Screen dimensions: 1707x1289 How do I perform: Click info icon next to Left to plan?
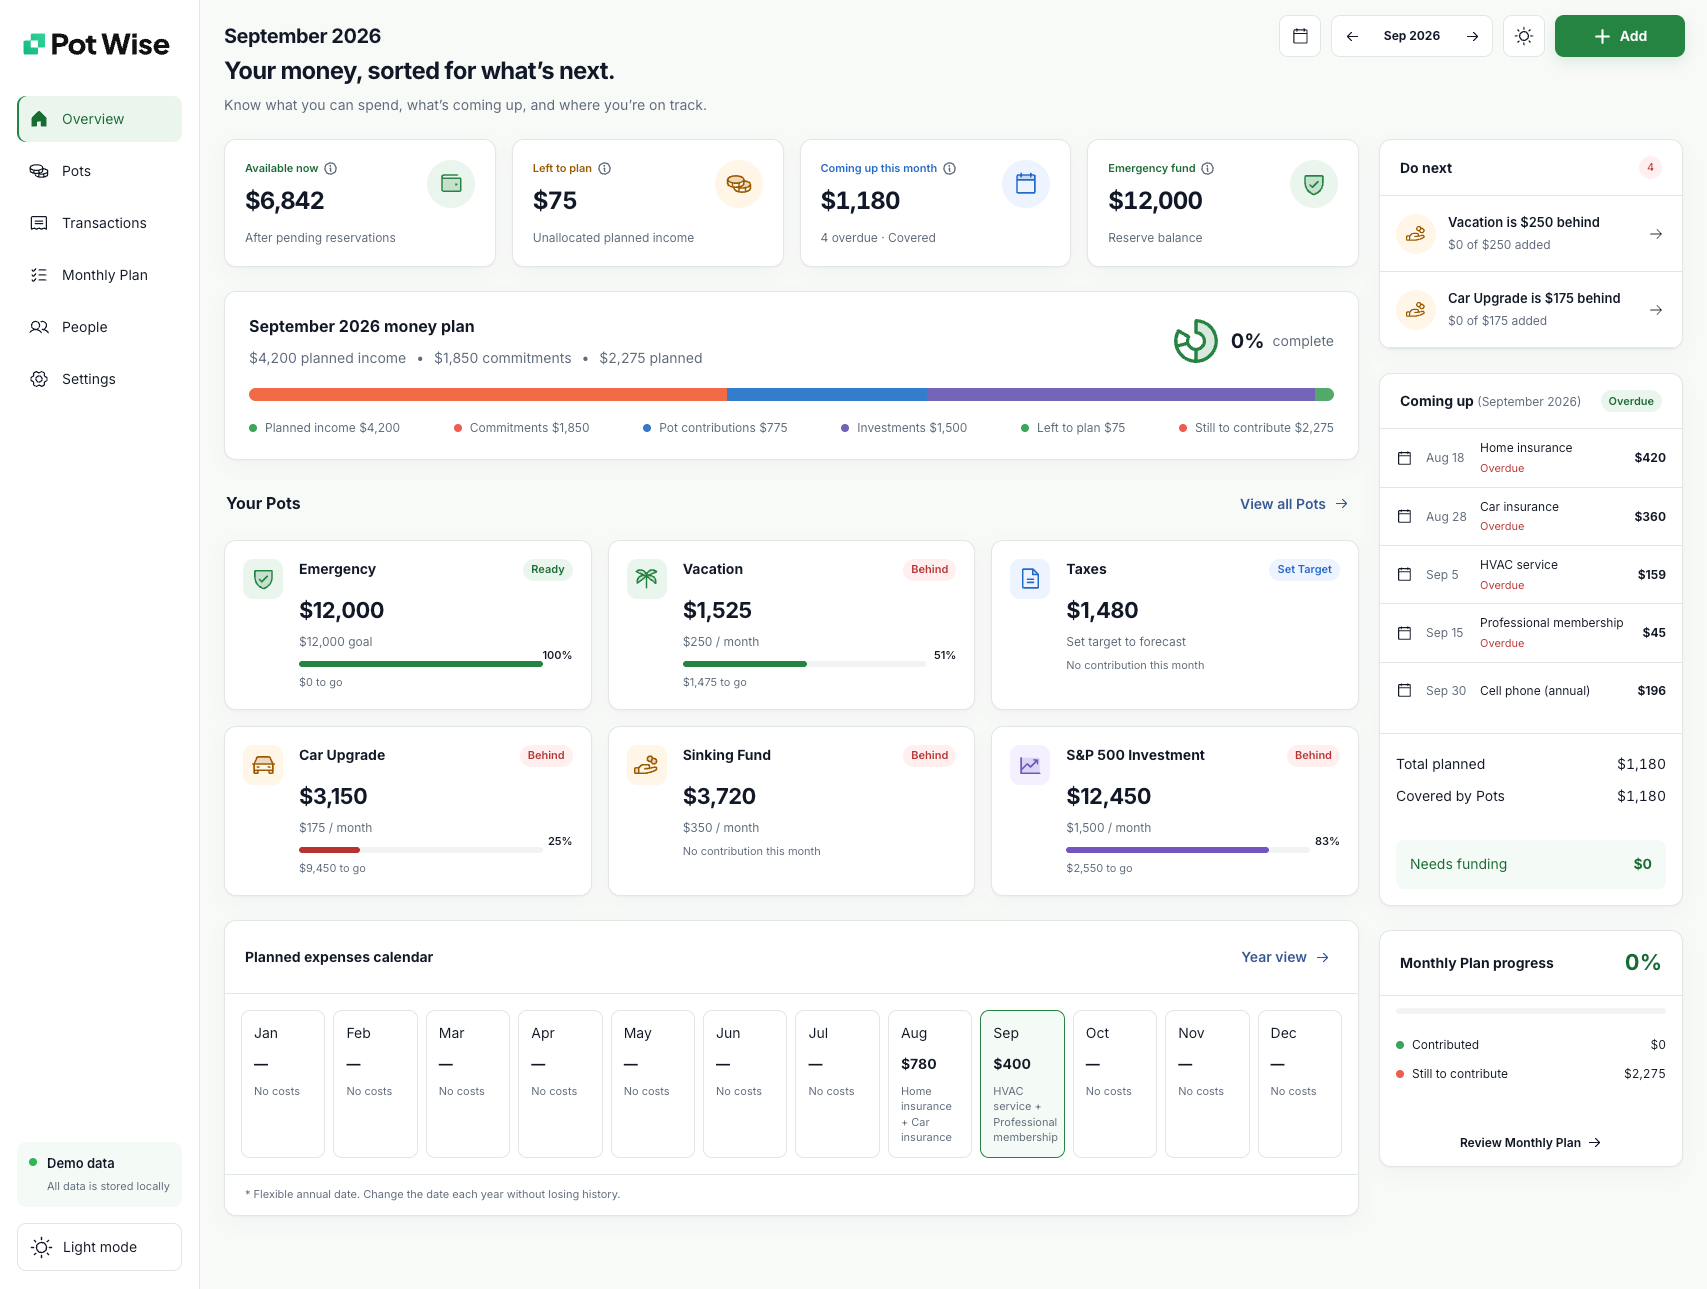tap(605, 168)
